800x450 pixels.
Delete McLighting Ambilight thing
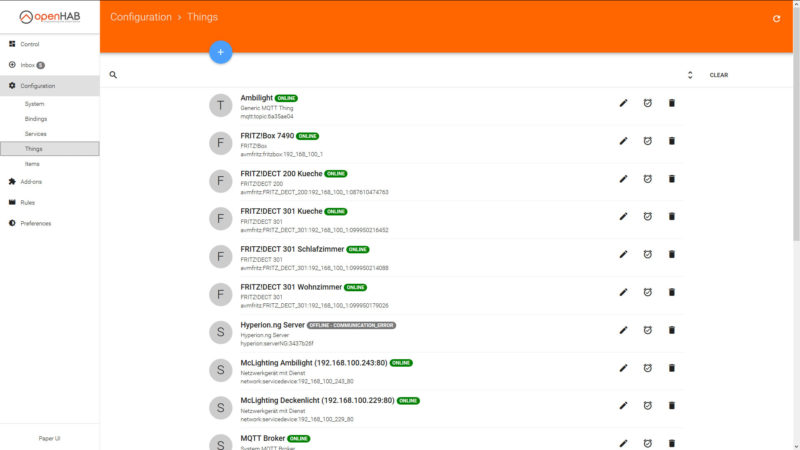click(671, 368)
